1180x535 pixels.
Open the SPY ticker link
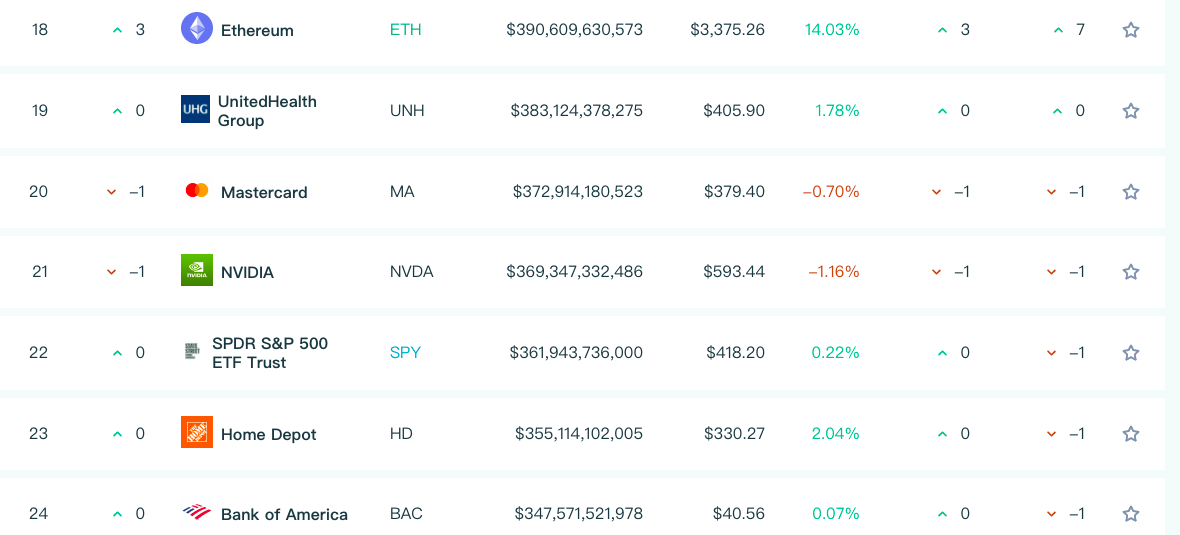[405, 352]
